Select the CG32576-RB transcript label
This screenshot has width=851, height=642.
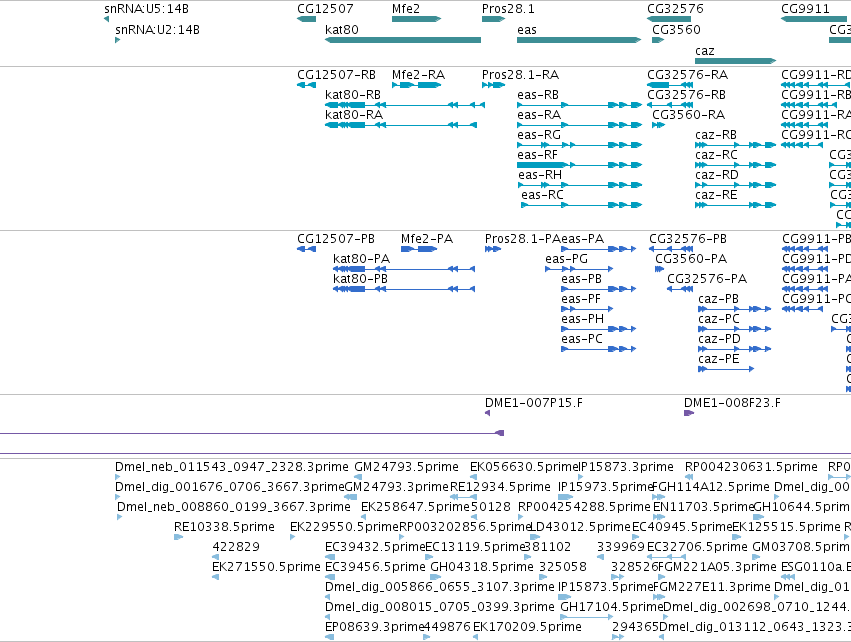(687, 94)
